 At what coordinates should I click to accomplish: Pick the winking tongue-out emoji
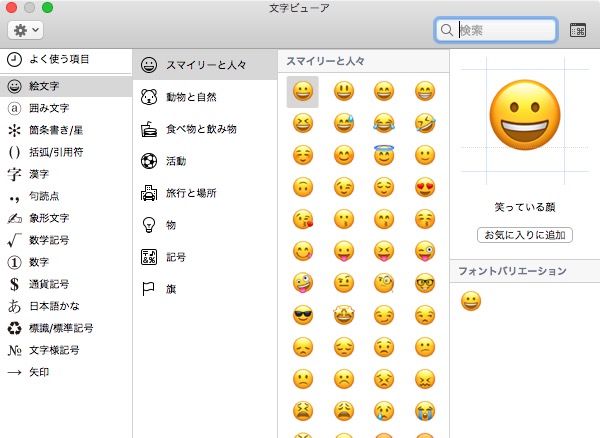(x=425, y=251)
